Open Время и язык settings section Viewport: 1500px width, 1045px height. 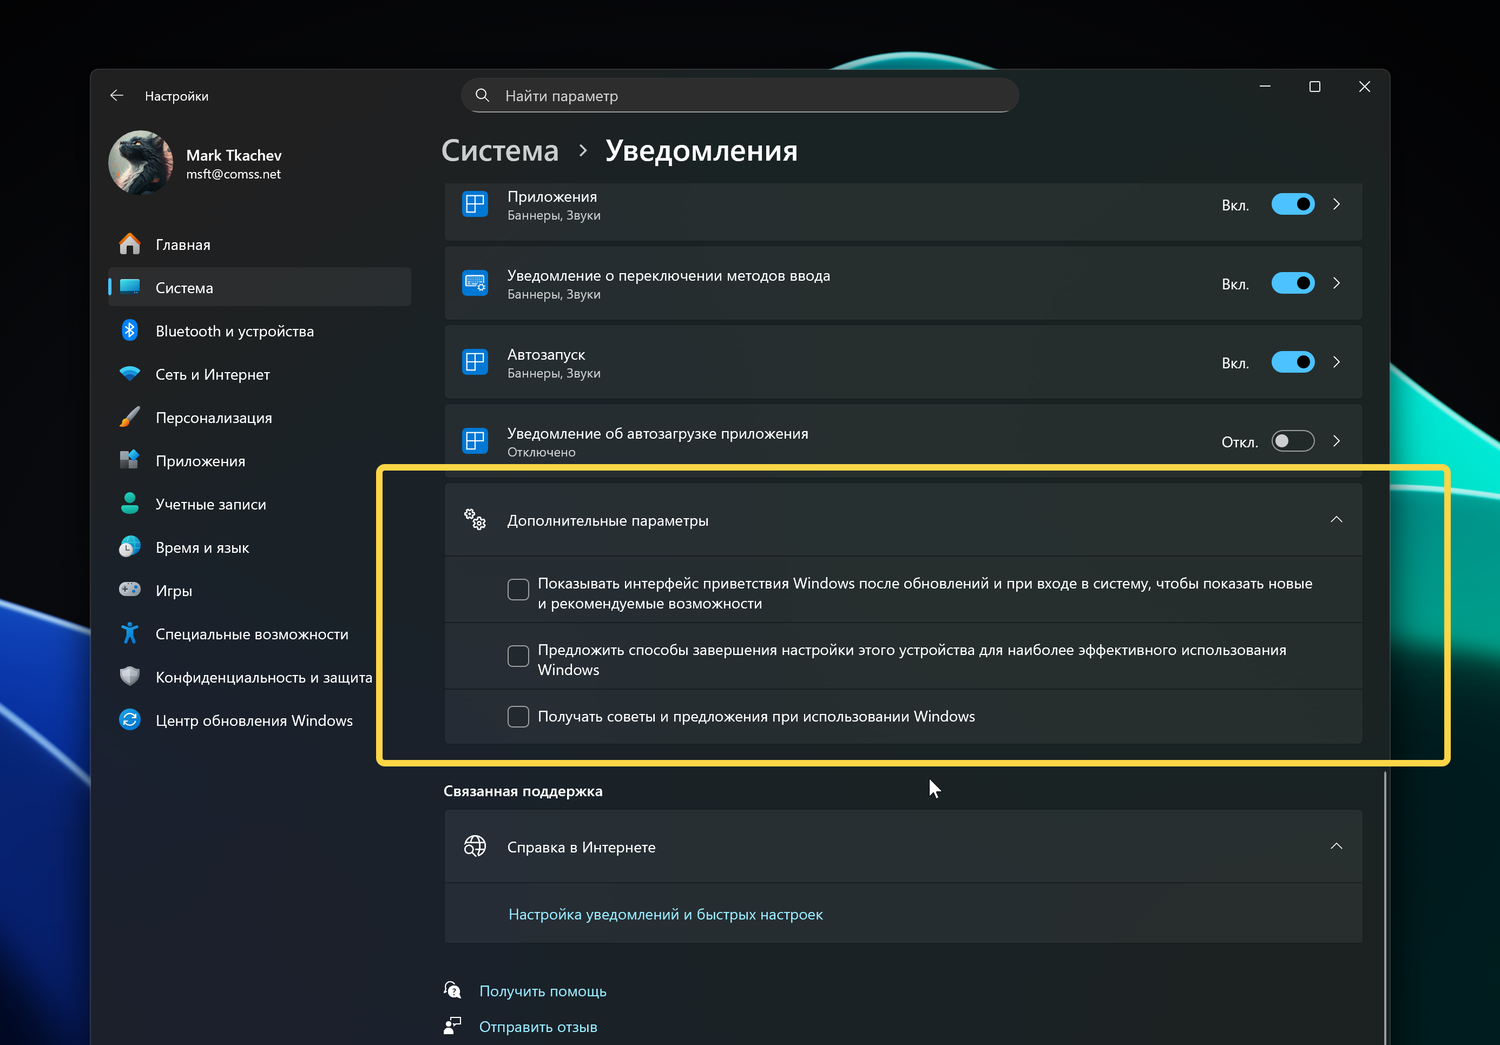202,547
